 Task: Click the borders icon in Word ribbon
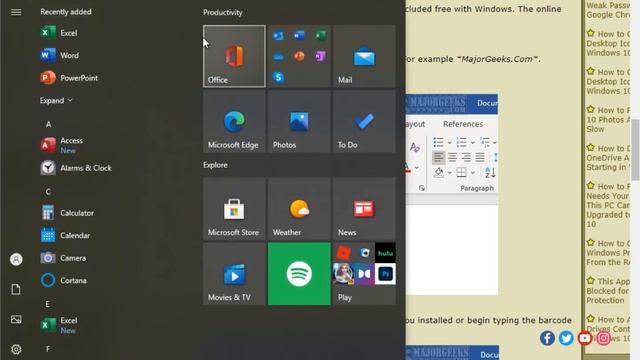tap(462, 172)
